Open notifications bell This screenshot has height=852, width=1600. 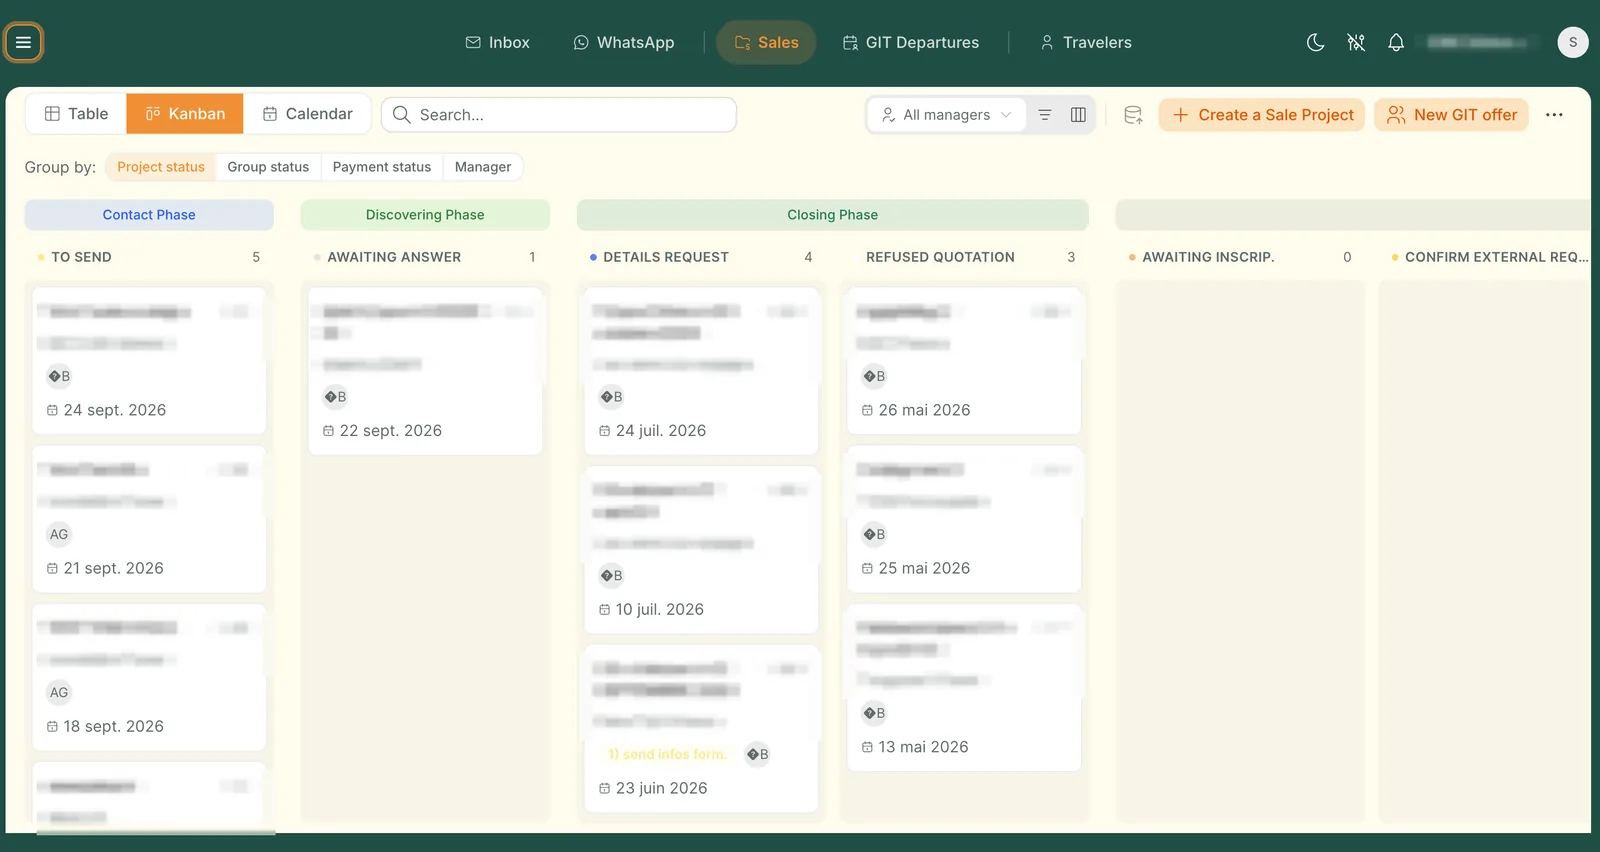click(x=1396, y=42)
